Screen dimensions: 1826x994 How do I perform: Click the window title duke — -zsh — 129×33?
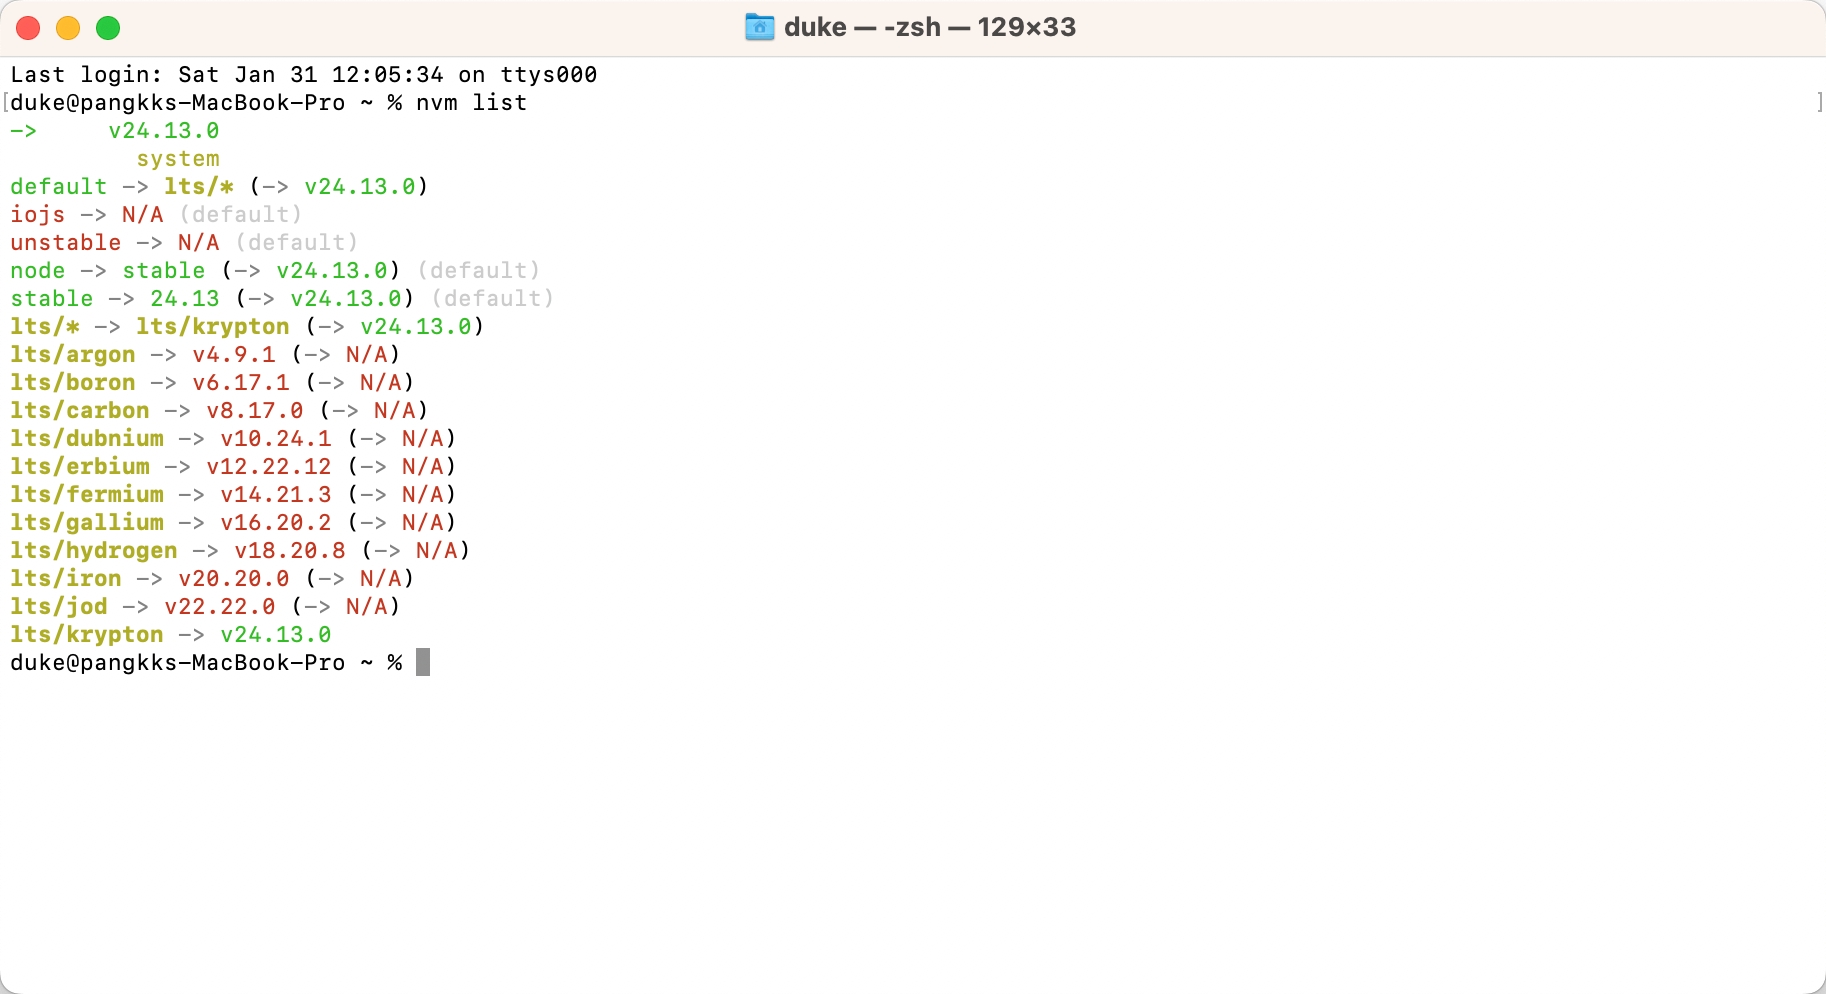click(928, 27)
